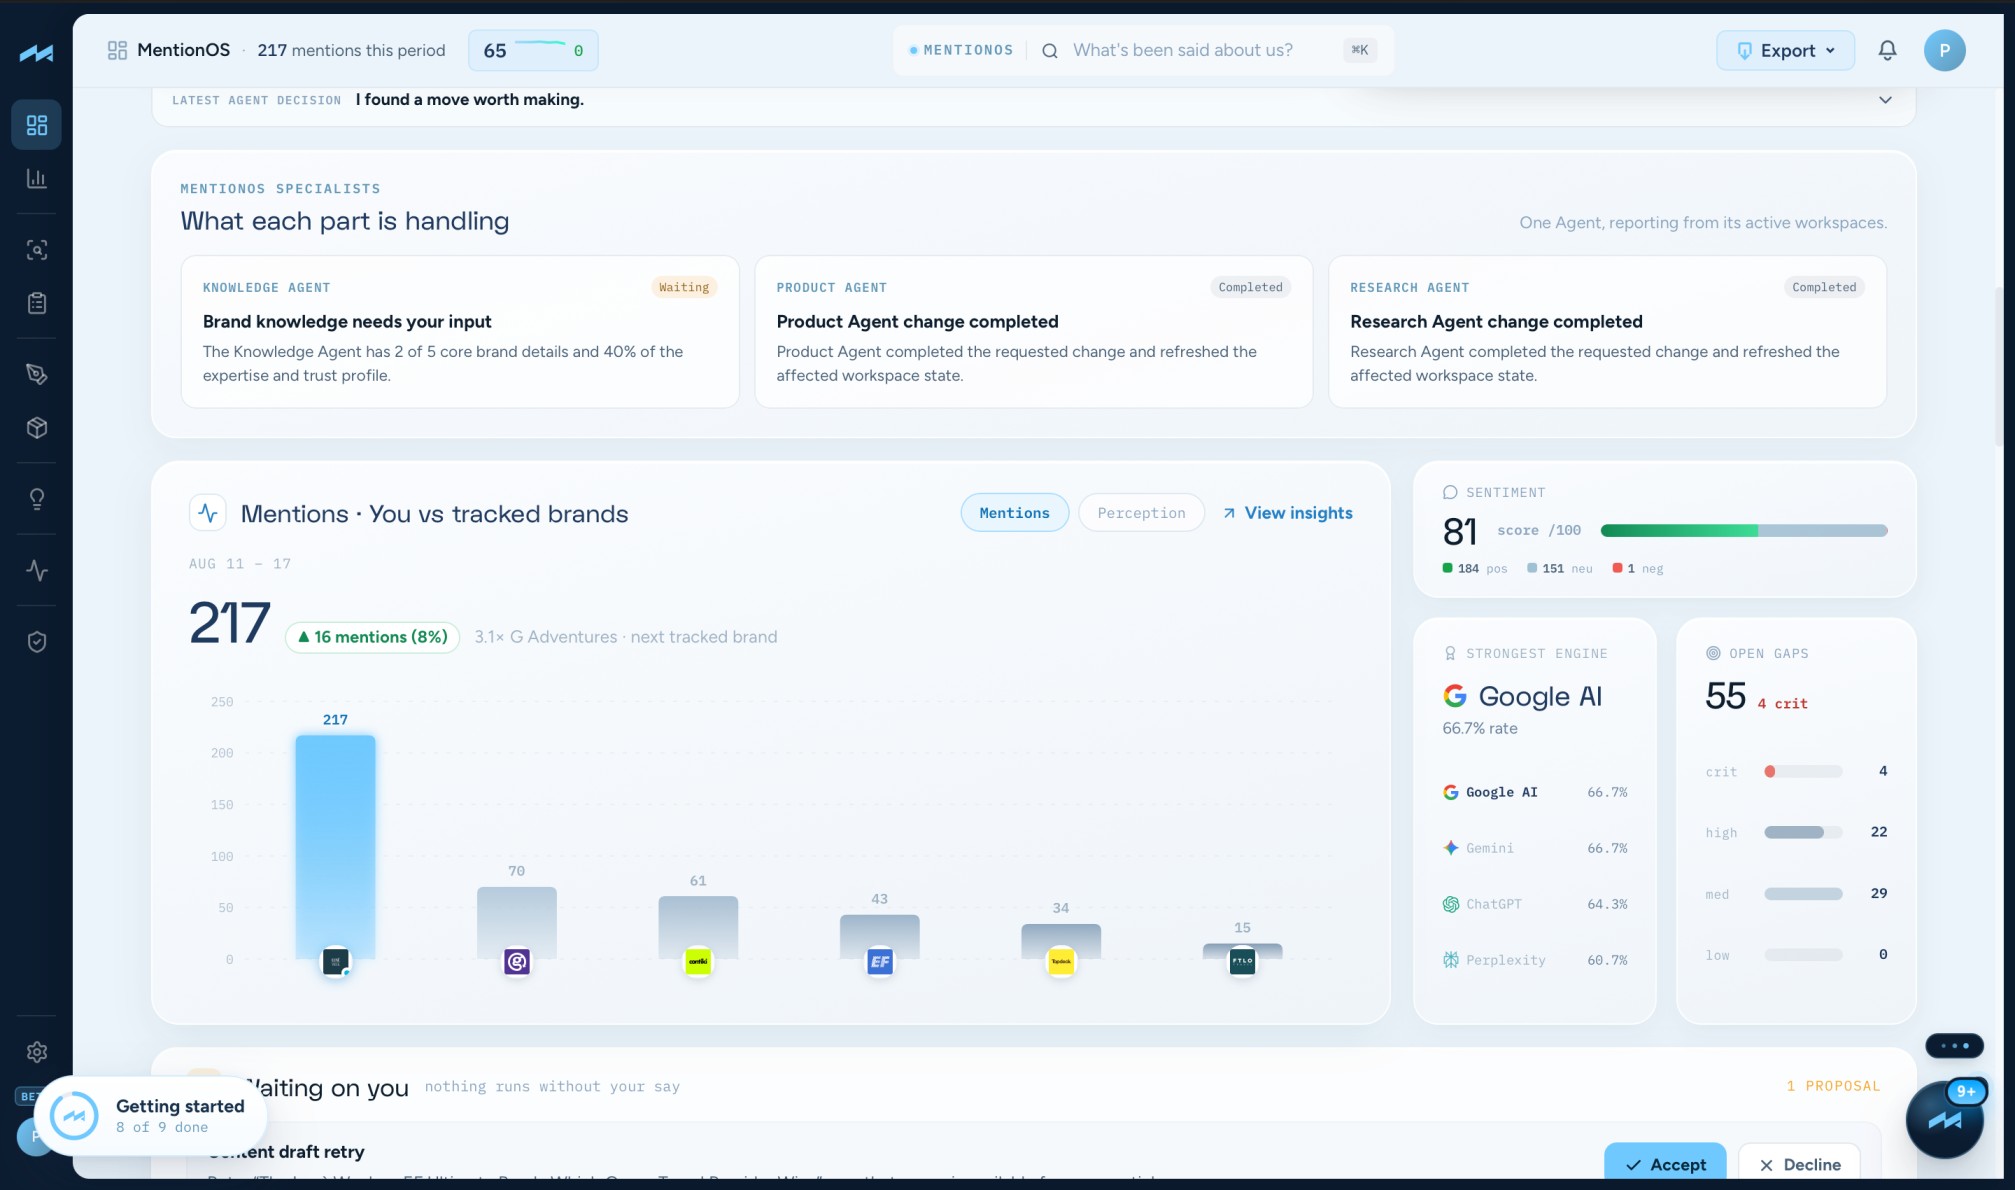Select the Perplexity engine row

click(x=1535, y=960)
